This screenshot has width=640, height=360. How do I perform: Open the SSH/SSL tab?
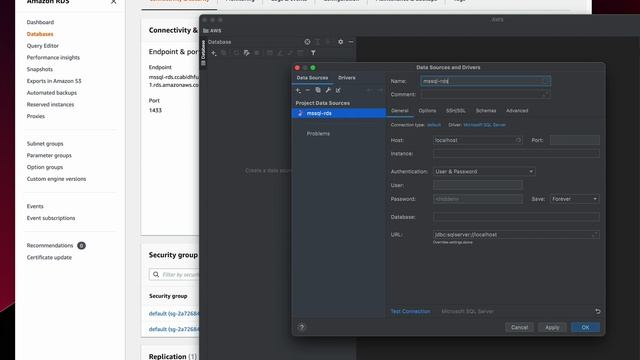pos(456,111)
